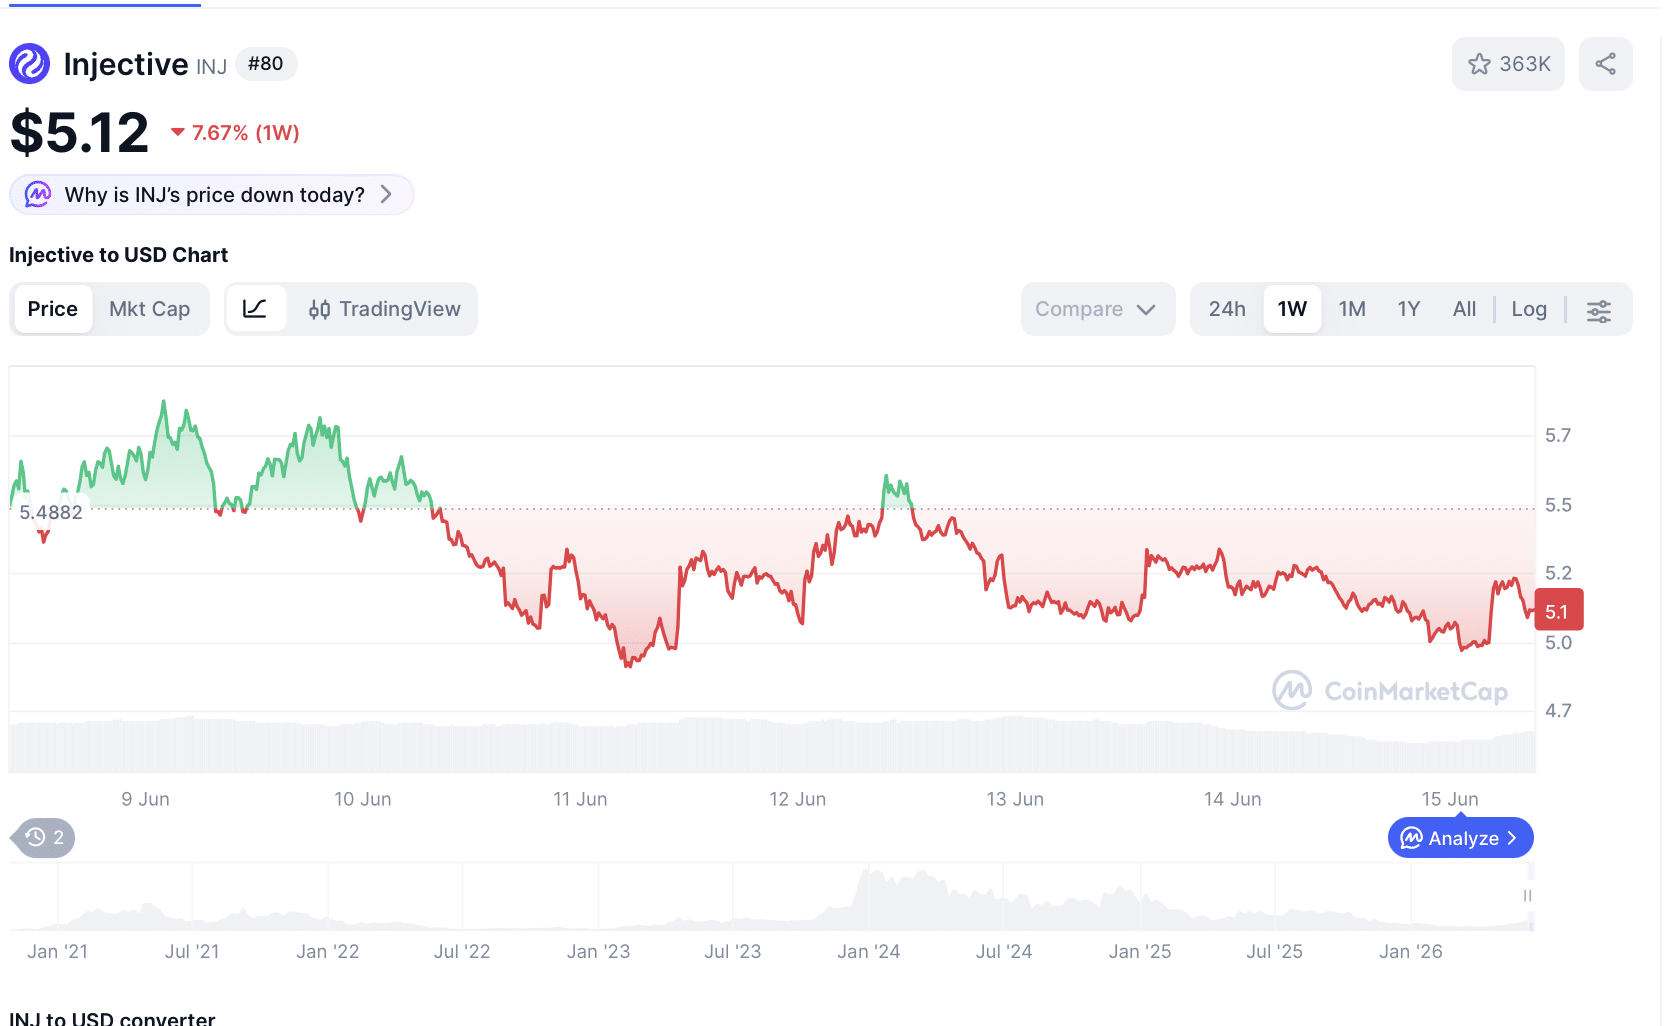Select the 1W time range
This screenshot has height=1026, width=1672.
coord(1292,309)
